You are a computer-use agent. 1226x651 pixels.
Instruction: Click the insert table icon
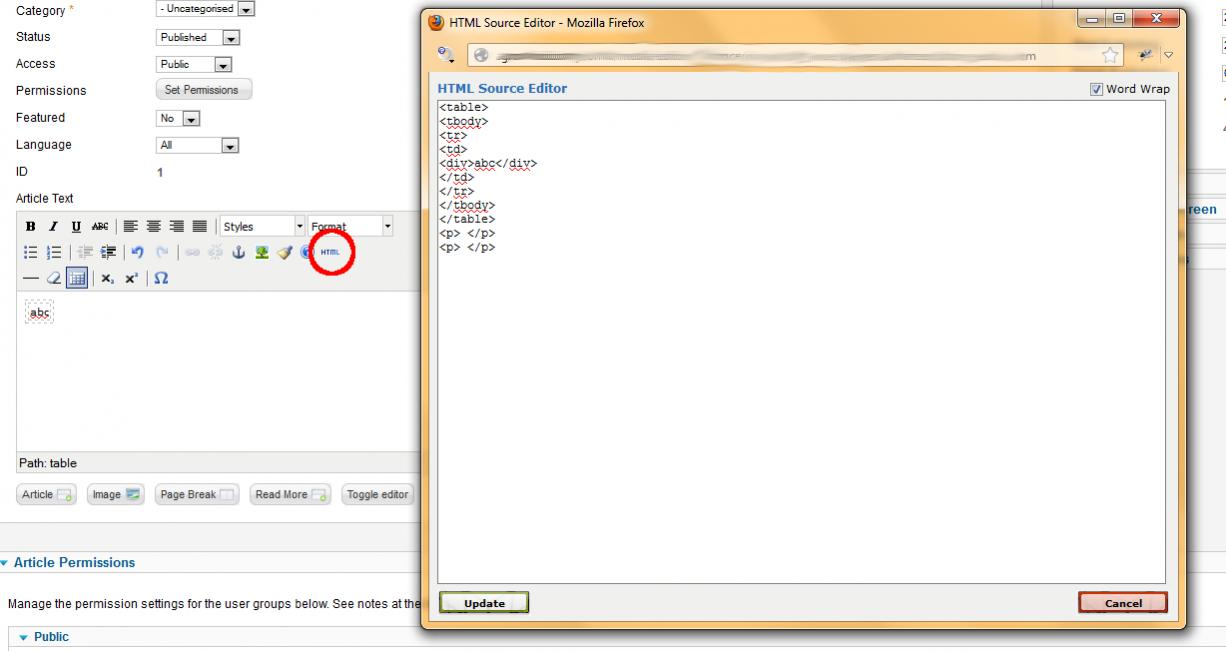77,278
